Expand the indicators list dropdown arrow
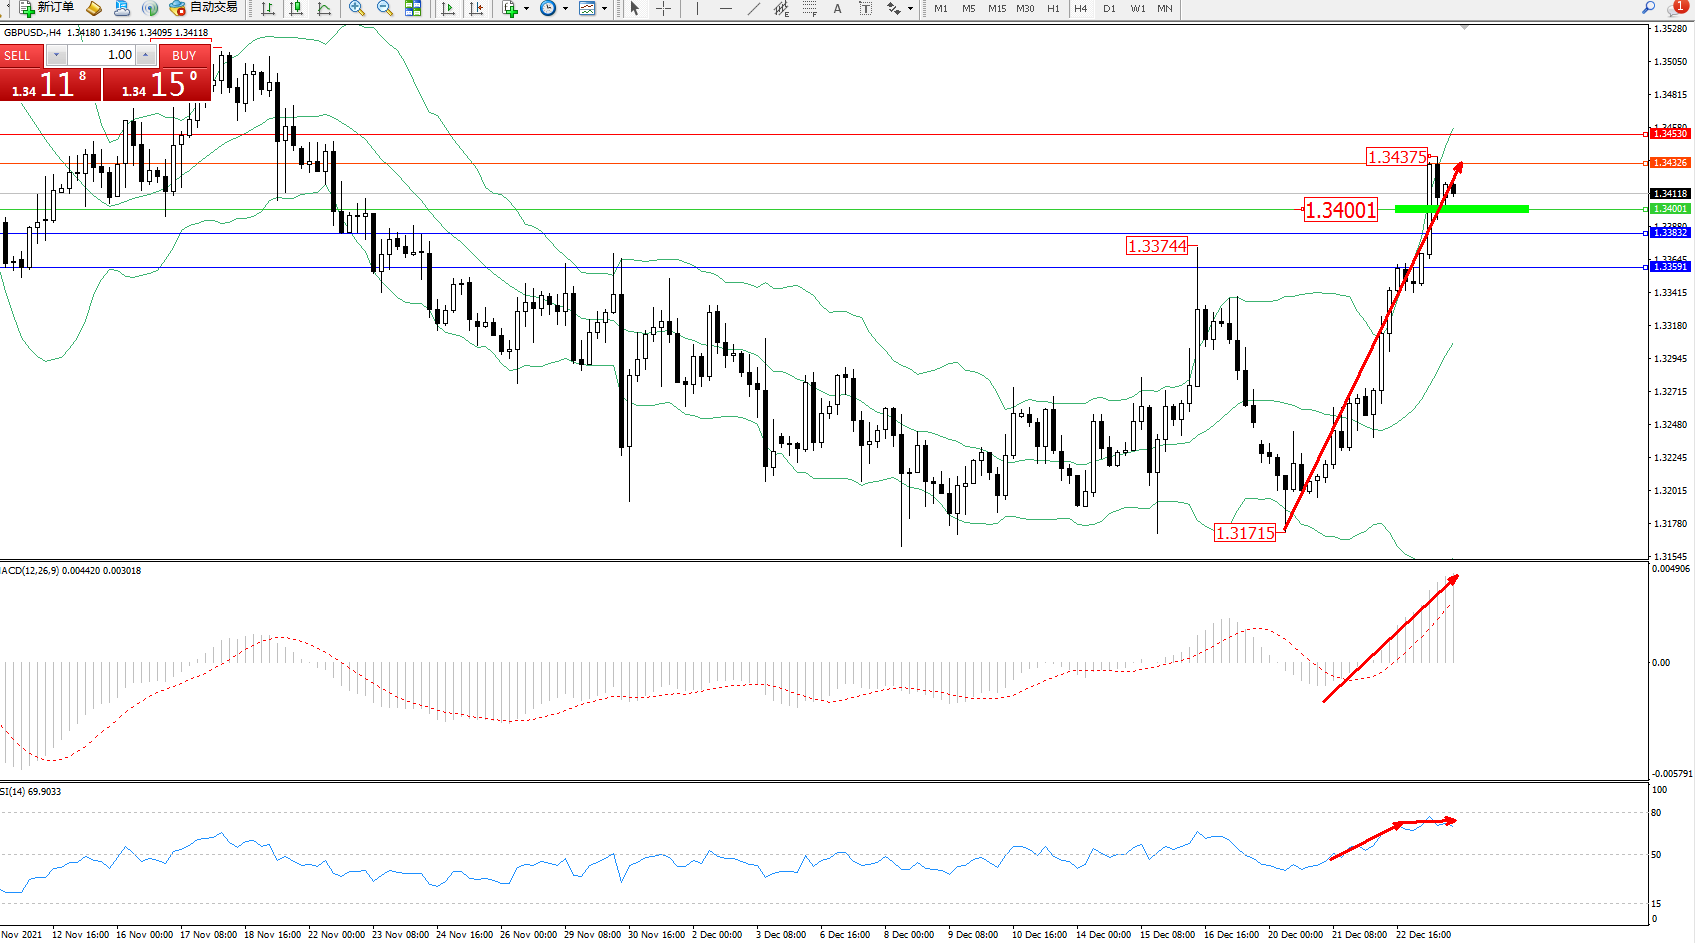Screen dimensions: 1695x943 tap(526, 8)
